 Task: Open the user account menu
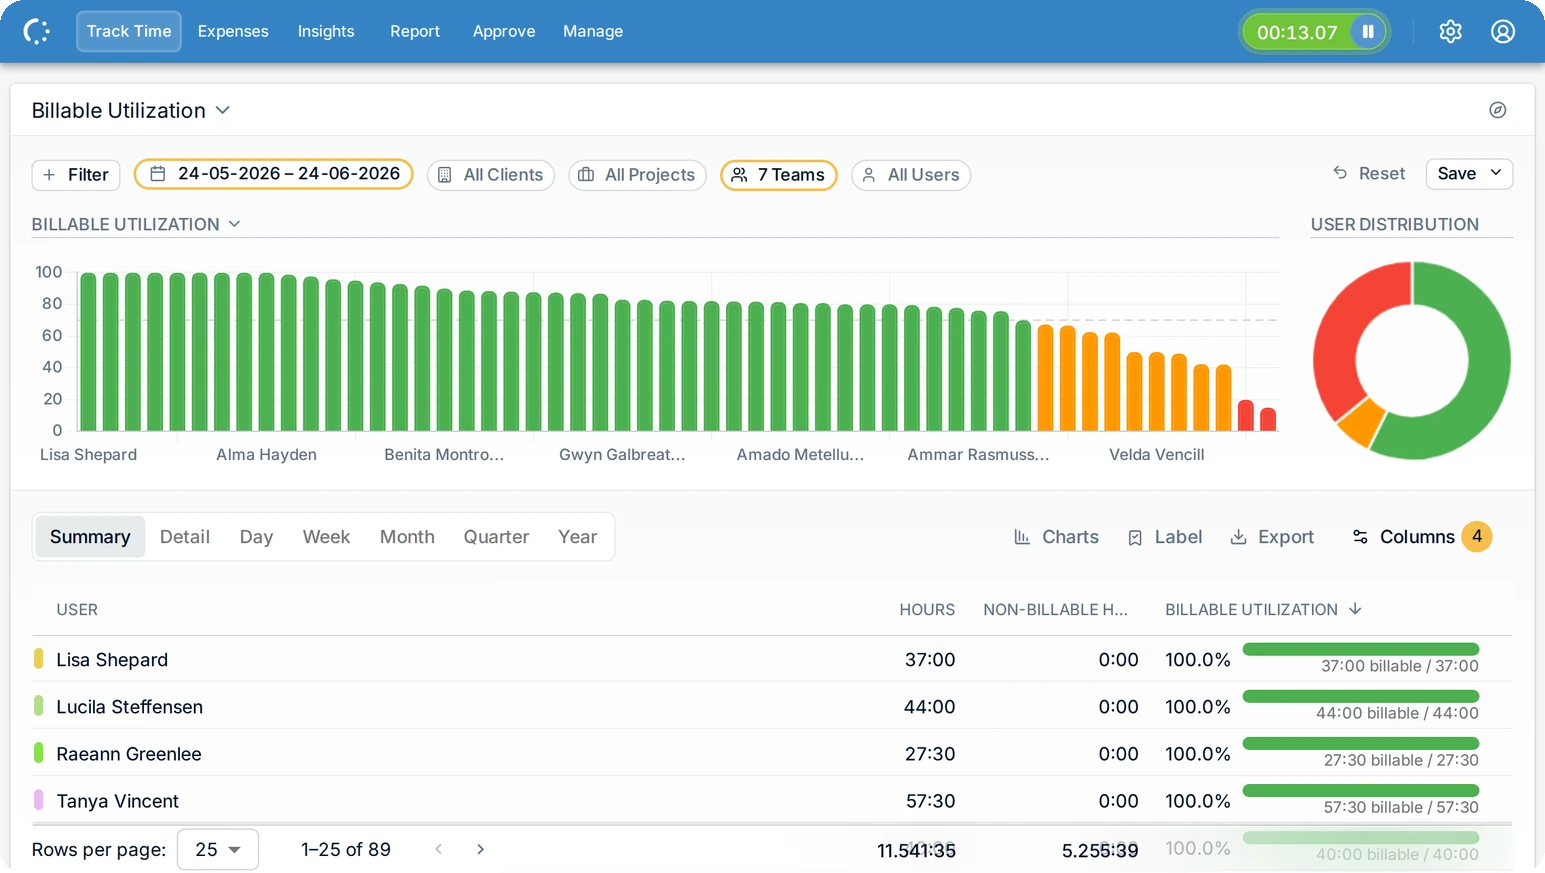[1502, 32]
